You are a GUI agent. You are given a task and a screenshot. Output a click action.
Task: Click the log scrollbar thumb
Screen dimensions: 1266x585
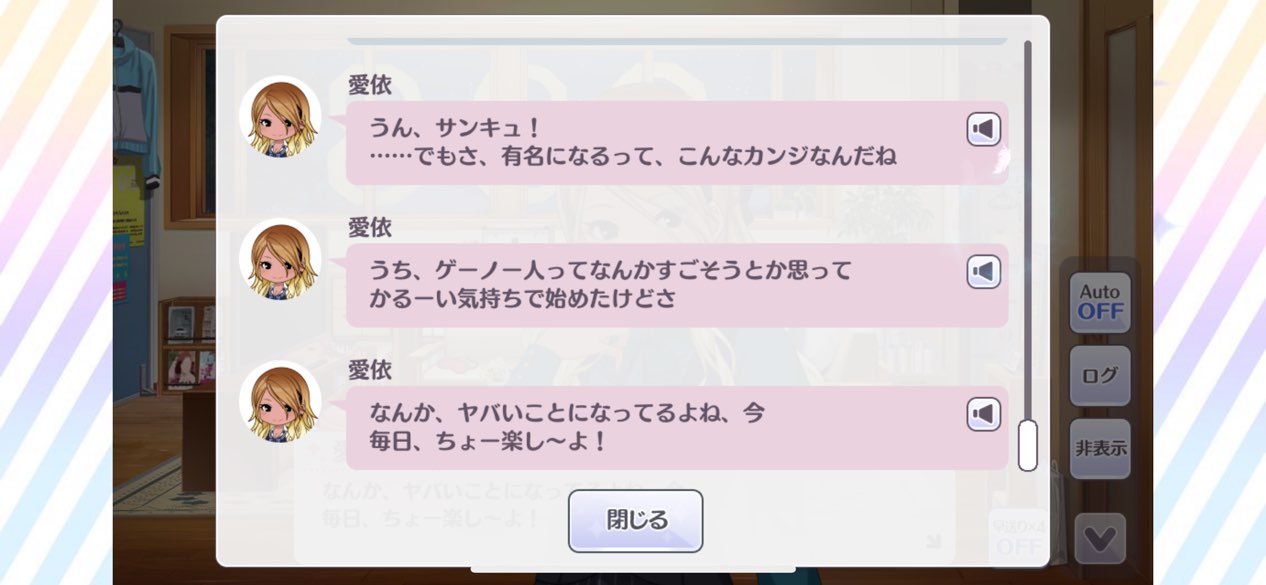[1027, 446]
